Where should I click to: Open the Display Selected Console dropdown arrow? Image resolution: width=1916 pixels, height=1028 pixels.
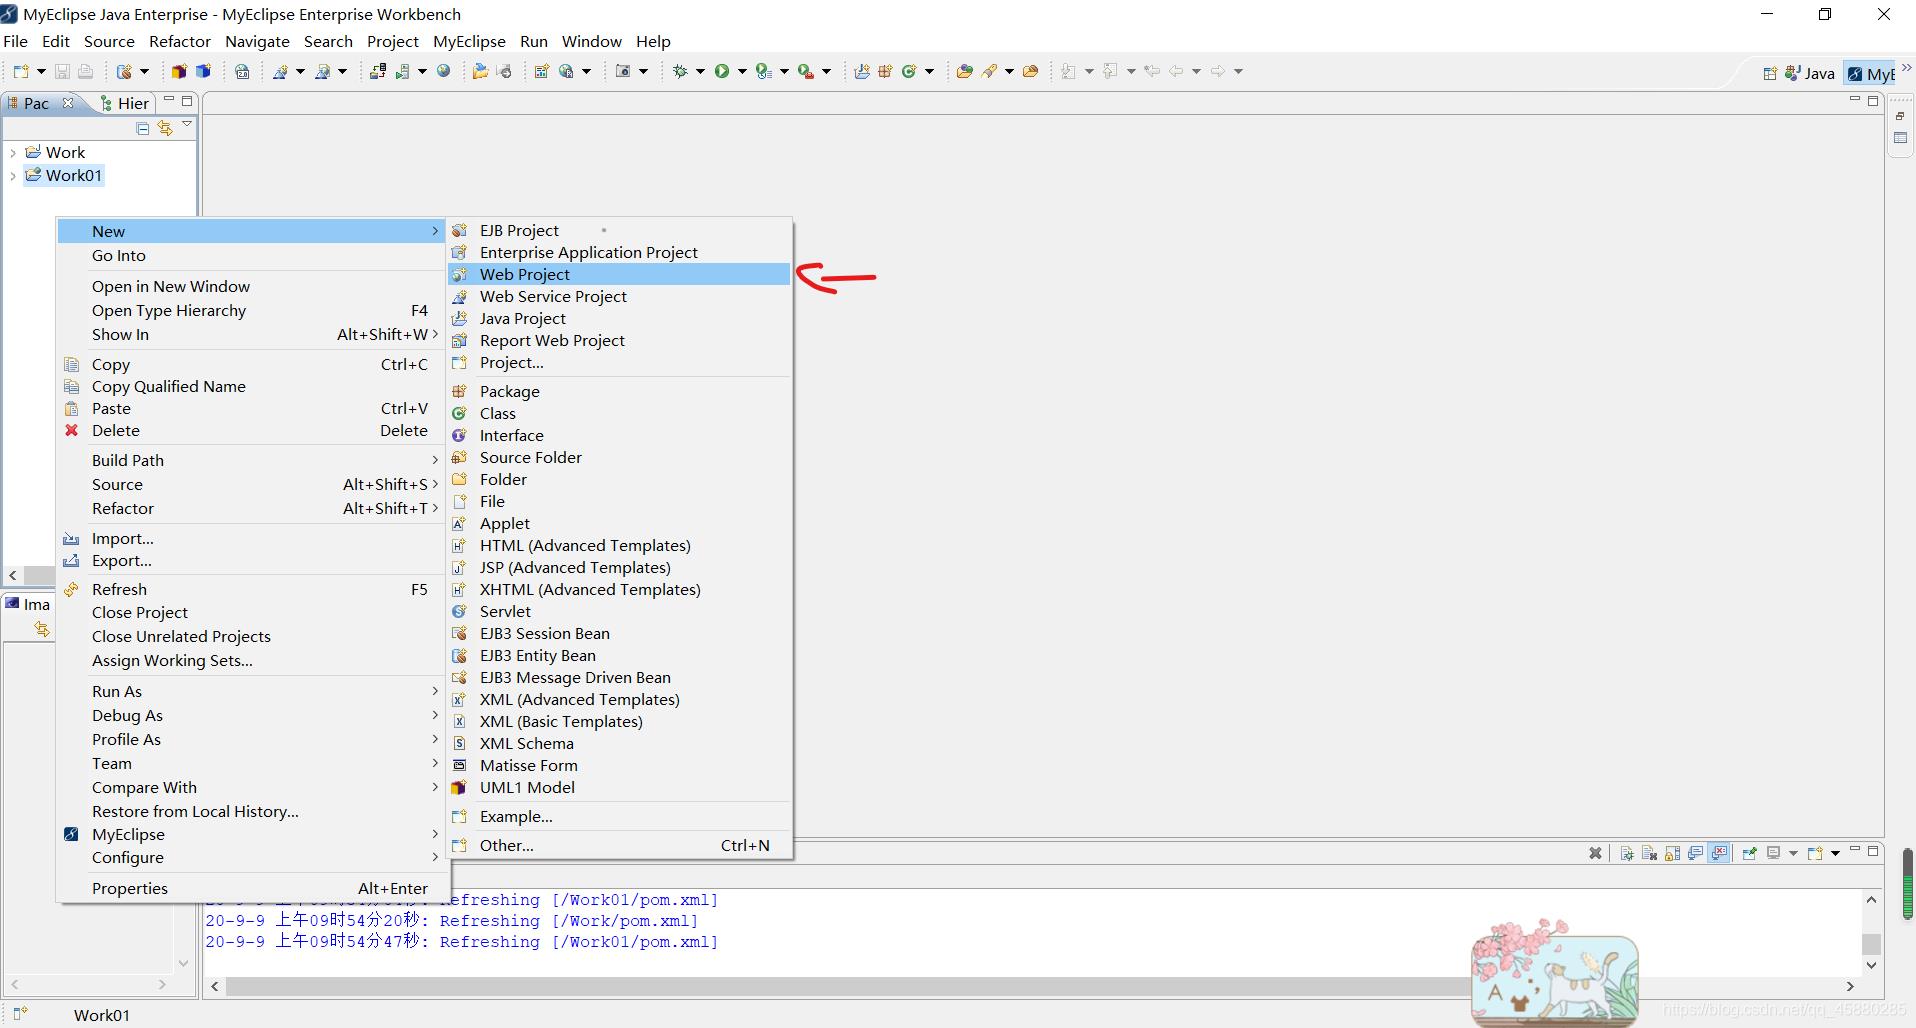click(x=1793, y=853)
